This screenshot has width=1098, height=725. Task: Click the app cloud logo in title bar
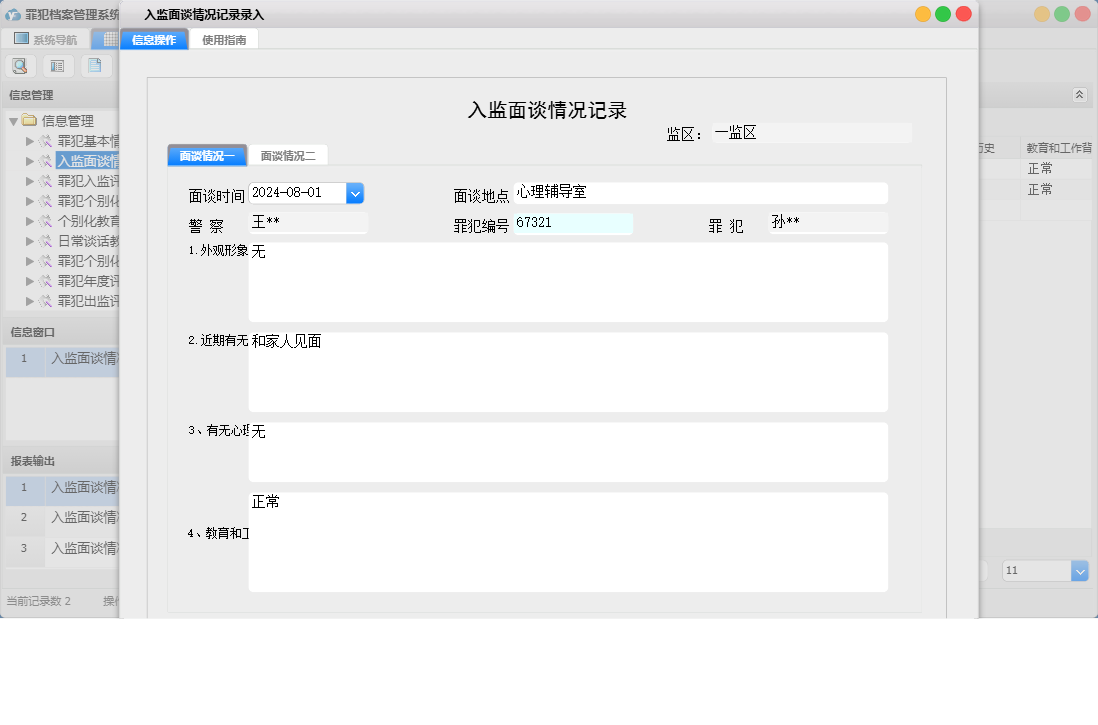coord(13,14)
